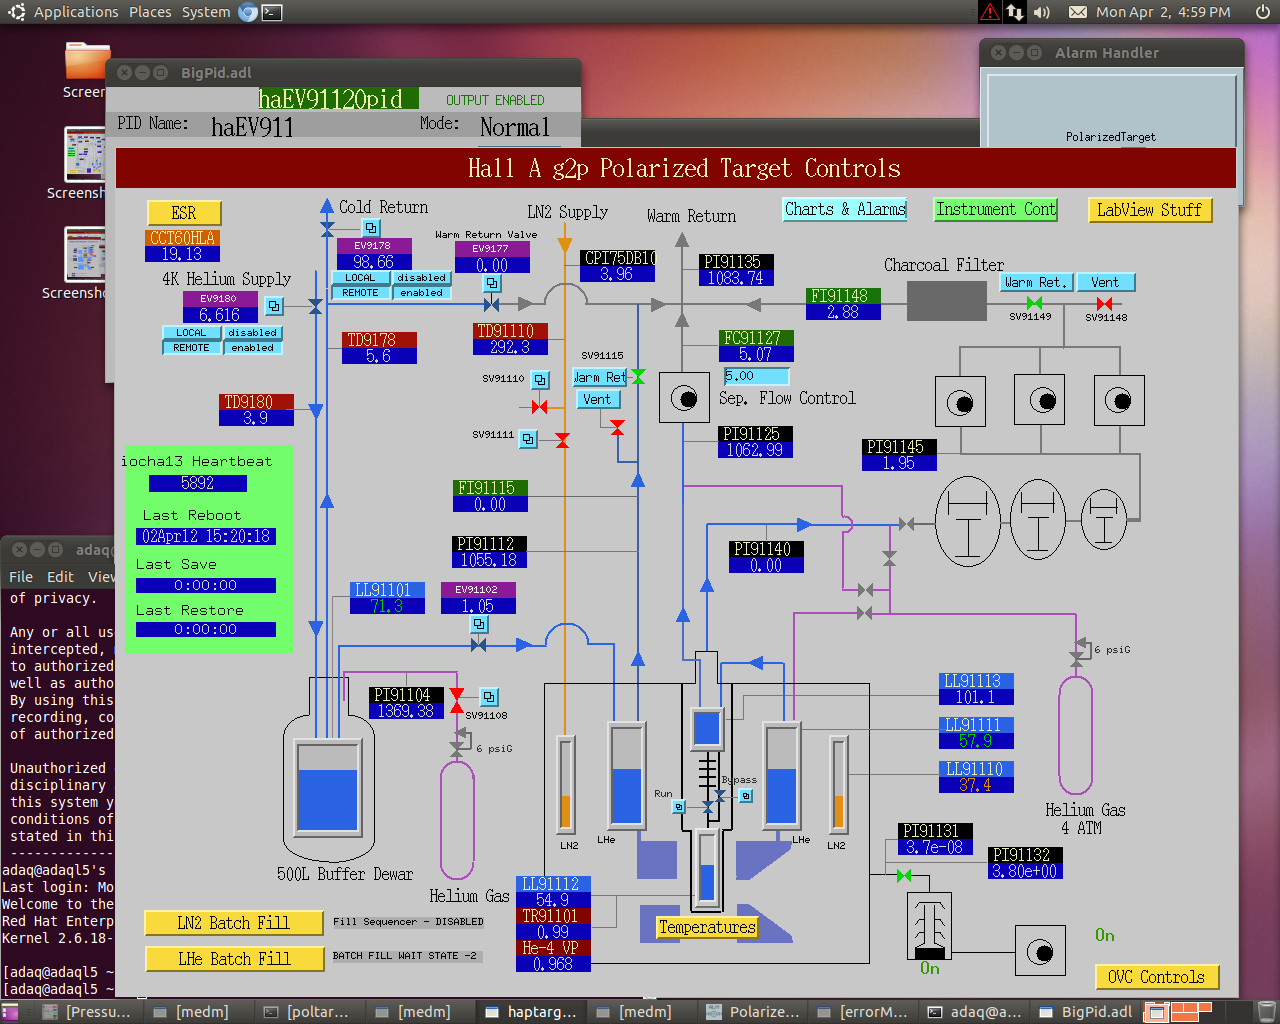Select Warm Ret. for Charcoal Filter
Viewport: 1280px width, 1024px height.
pyautogui.click(x=1036, y=282)
